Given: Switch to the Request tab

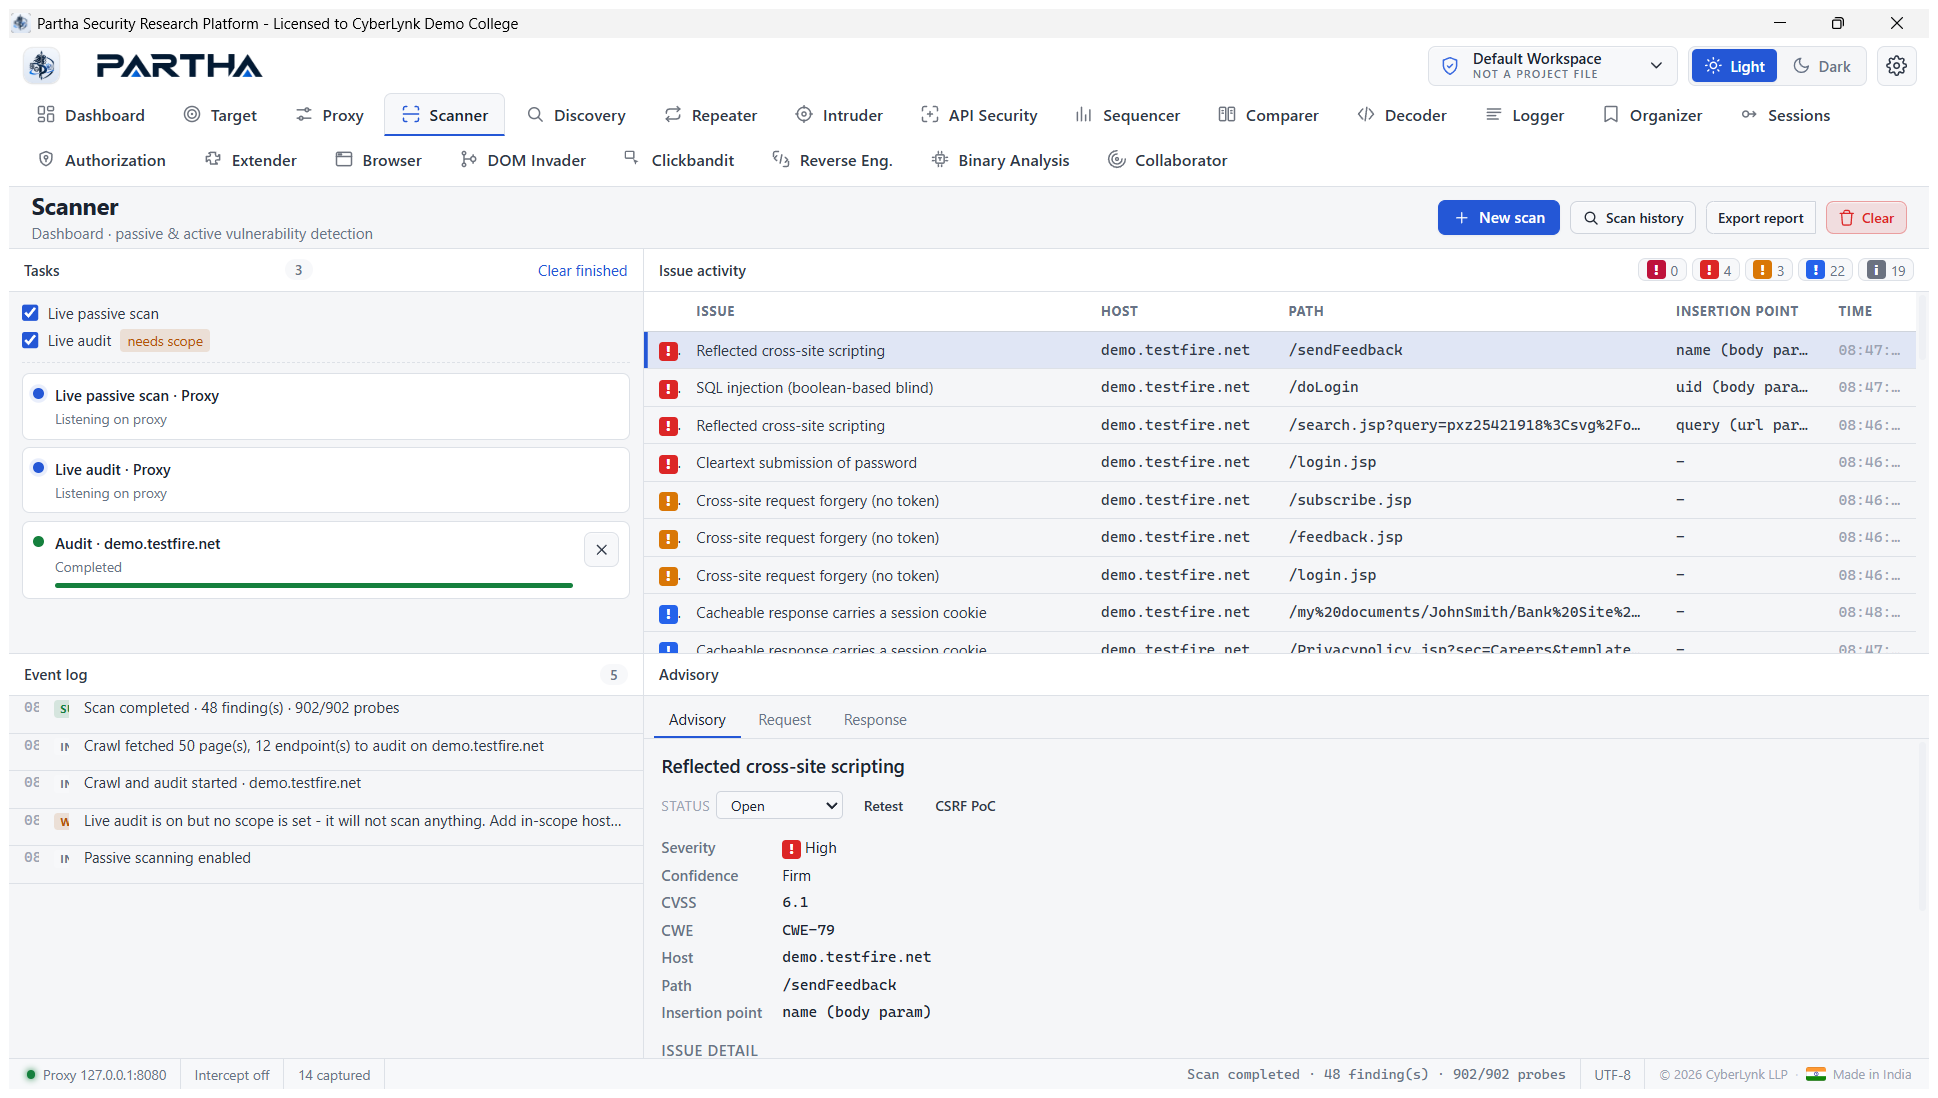Looking at the screenshot, I should click(785, 720).
